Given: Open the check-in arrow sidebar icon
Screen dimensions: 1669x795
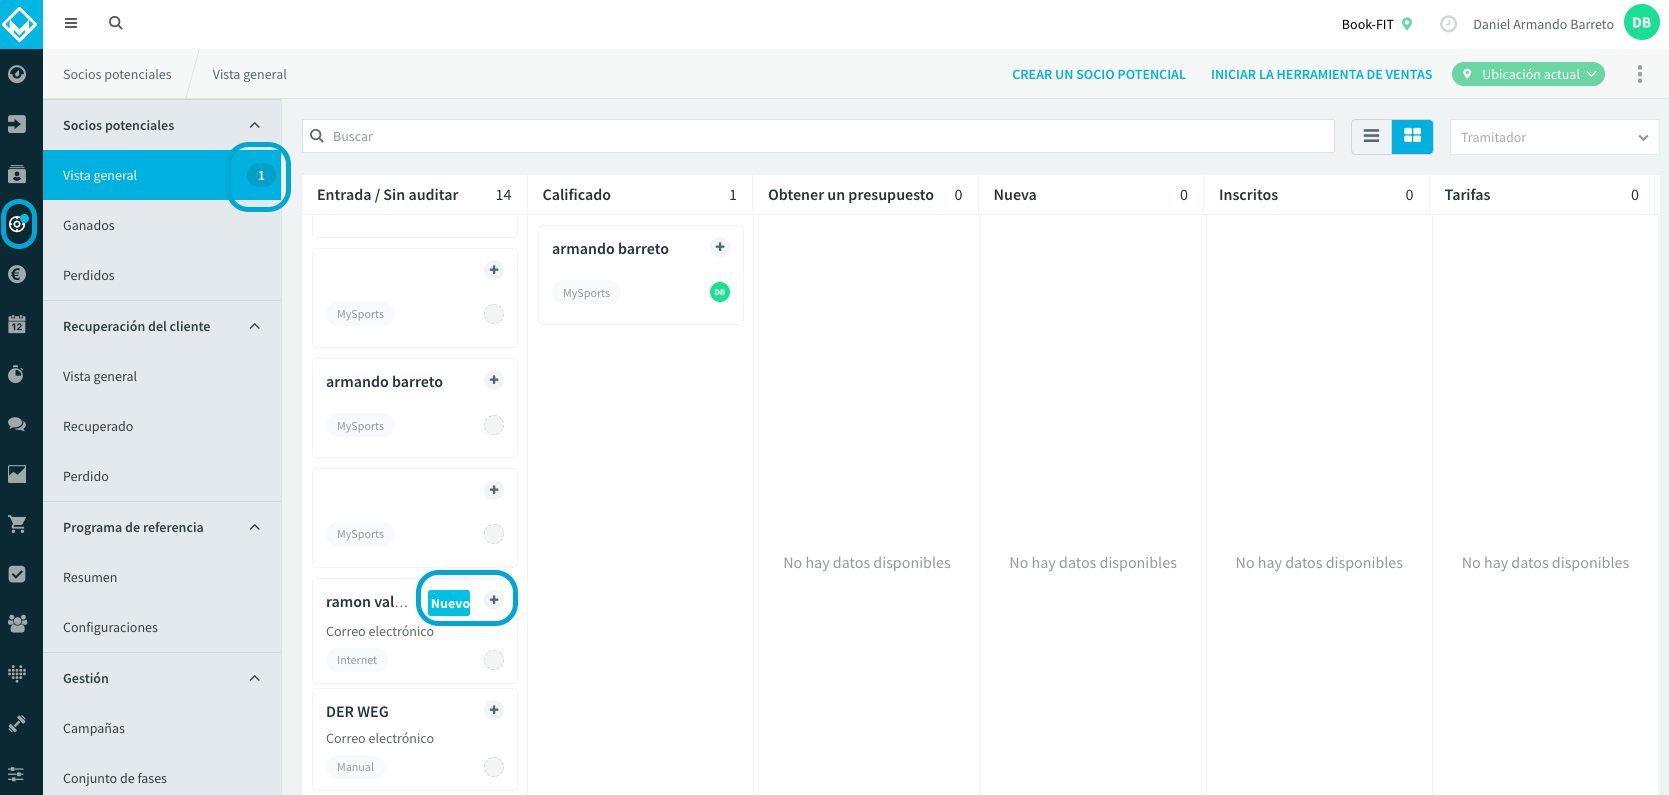Looking at the screenshot, I should tap(17, 124).
